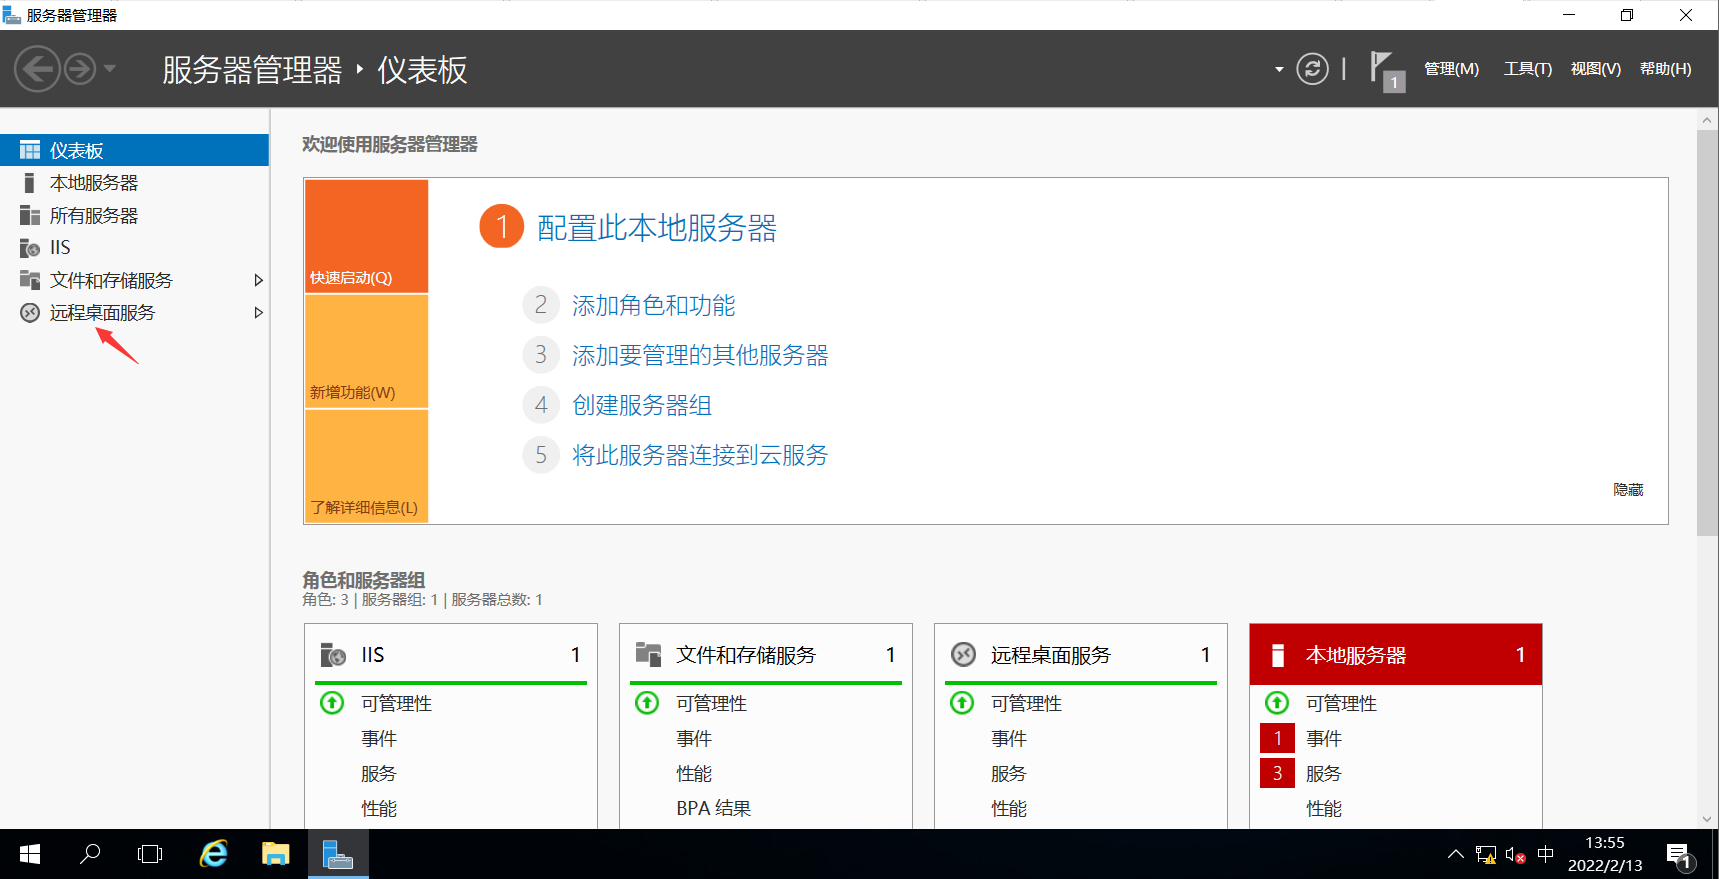
Task: Open the notifications flag icon
Action: tap(1385, 70)
